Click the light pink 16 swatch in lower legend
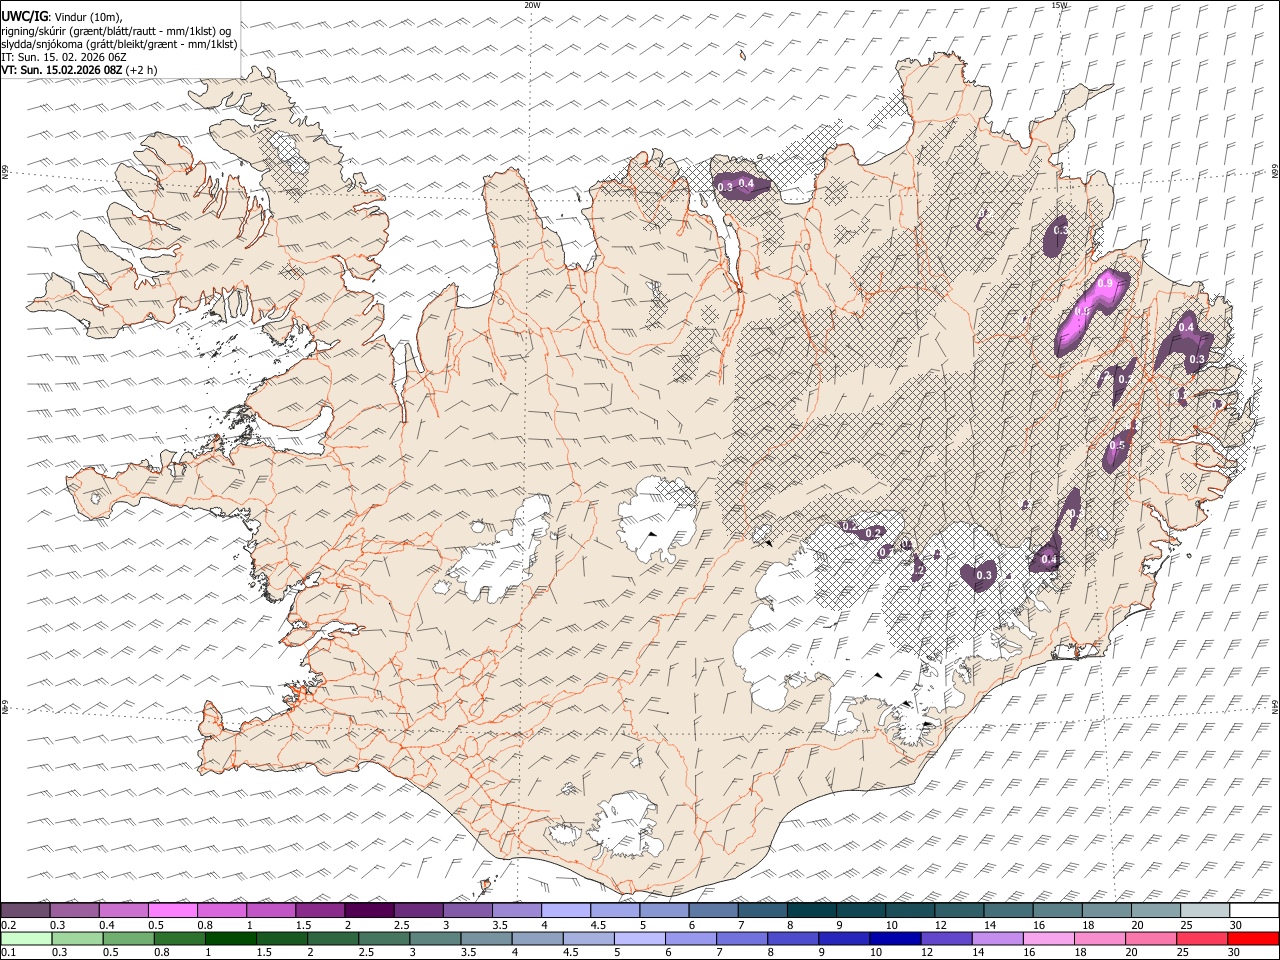 1049,938
